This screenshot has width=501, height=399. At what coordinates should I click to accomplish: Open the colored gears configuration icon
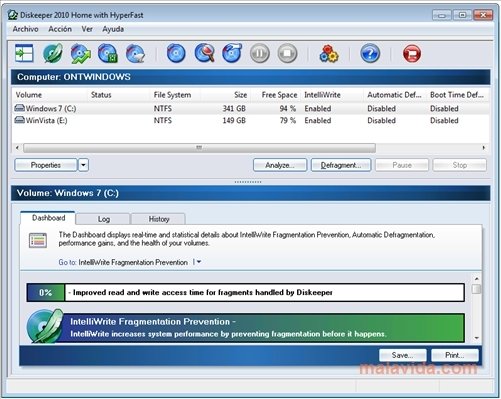coord(329,54)
